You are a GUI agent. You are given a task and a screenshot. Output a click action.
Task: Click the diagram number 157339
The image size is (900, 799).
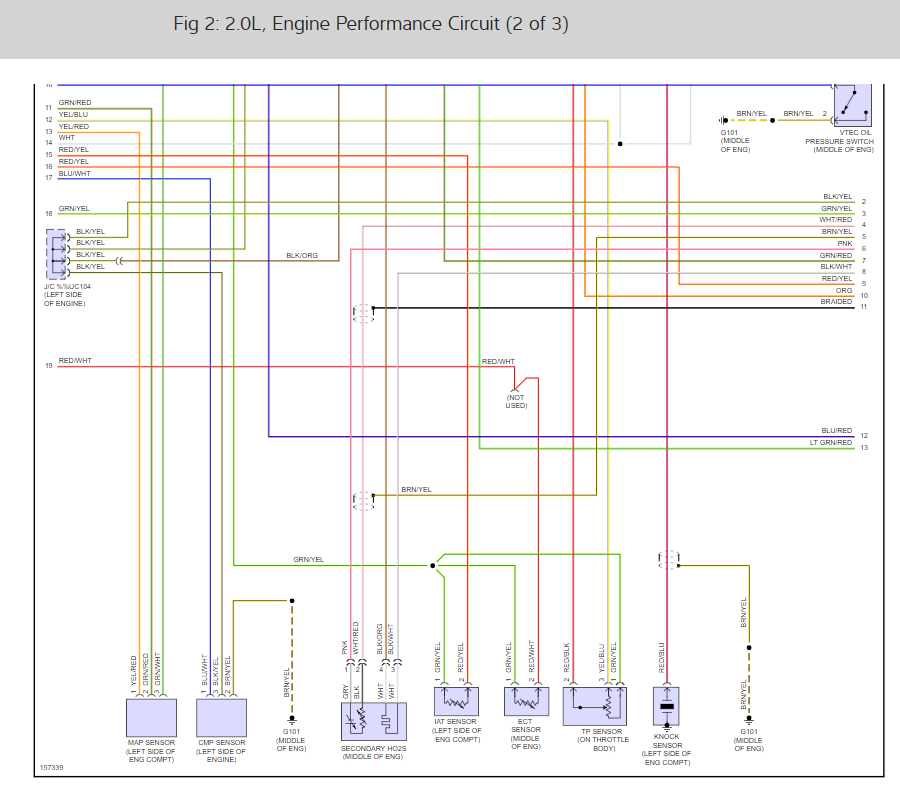pyautogui.click(x=52, y=767)
